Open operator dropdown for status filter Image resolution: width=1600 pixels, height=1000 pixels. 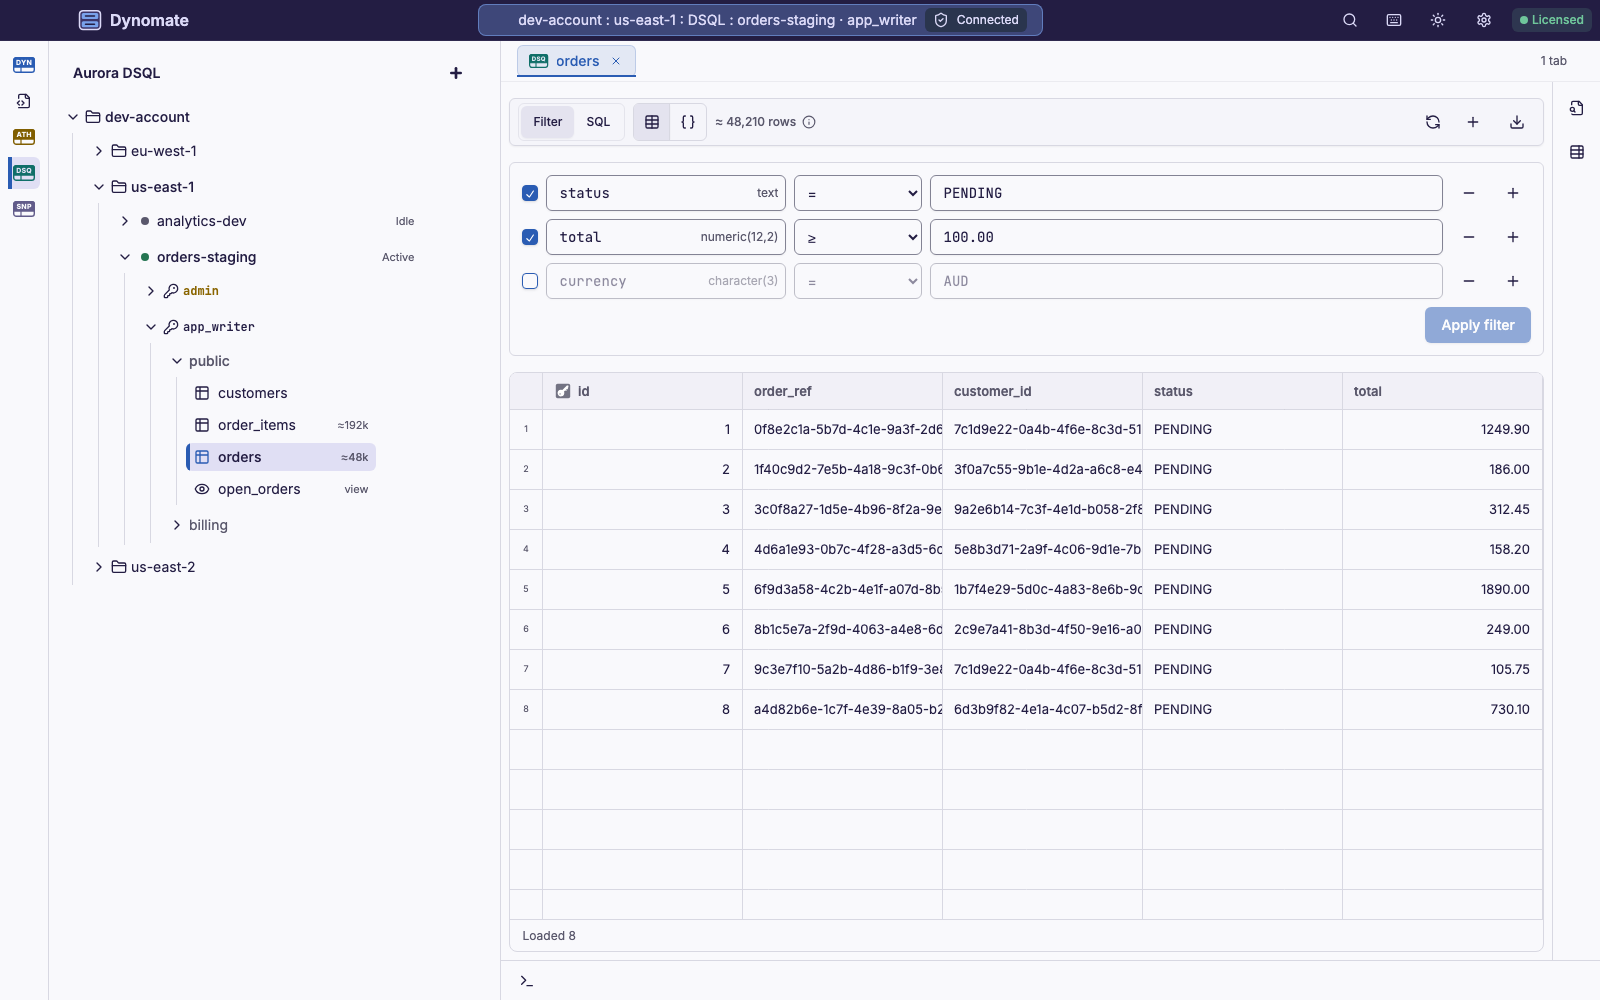coord(858,193)
